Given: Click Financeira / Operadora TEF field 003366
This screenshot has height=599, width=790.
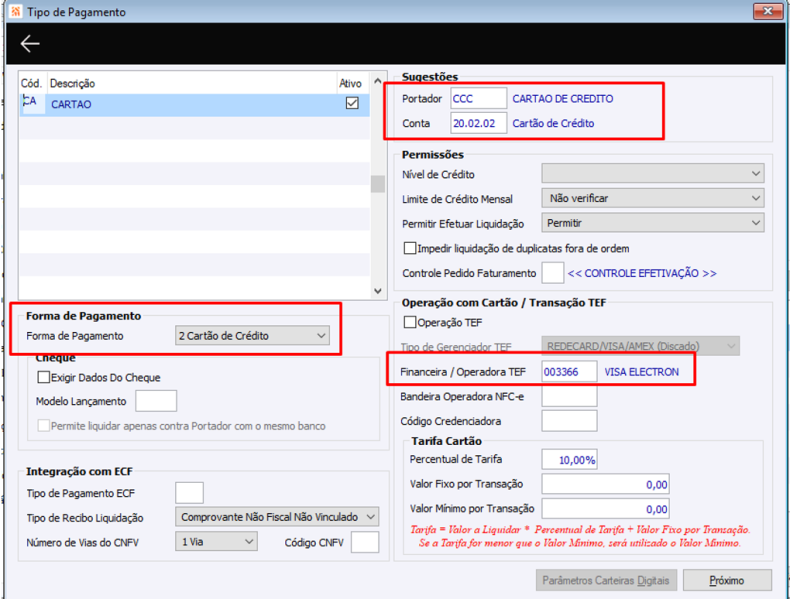Looking at the screenshot, I should click(x=569, y=372).
